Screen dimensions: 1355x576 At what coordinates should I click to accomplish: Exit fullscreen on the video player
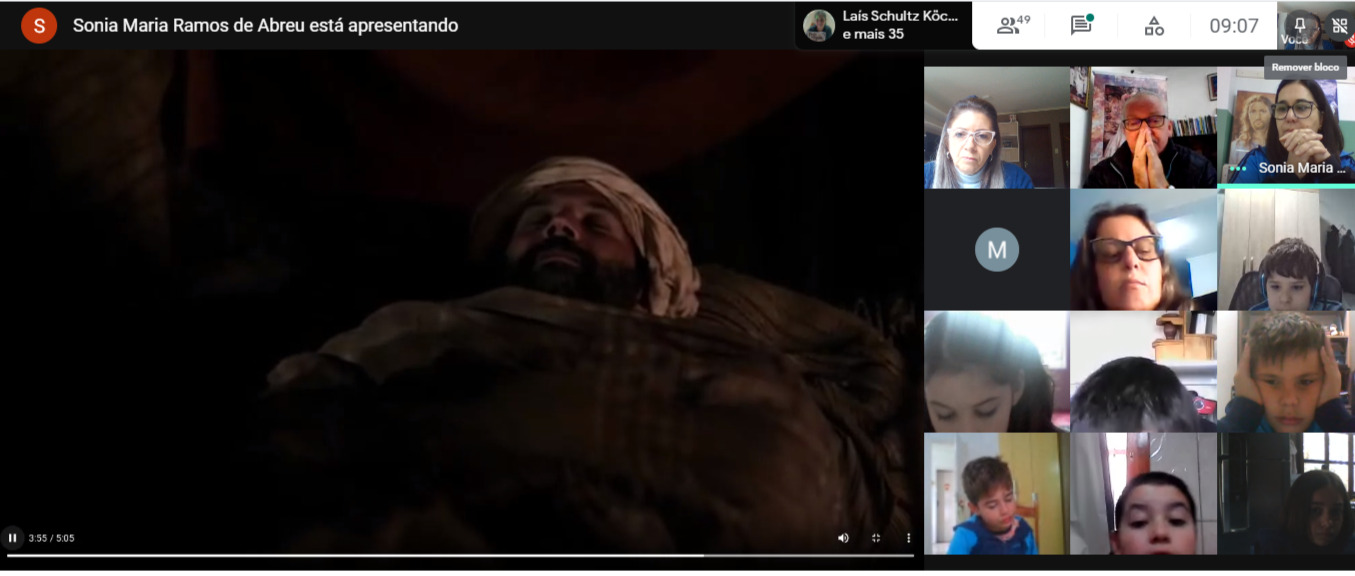pyautogui.click(x=876, y=538)
